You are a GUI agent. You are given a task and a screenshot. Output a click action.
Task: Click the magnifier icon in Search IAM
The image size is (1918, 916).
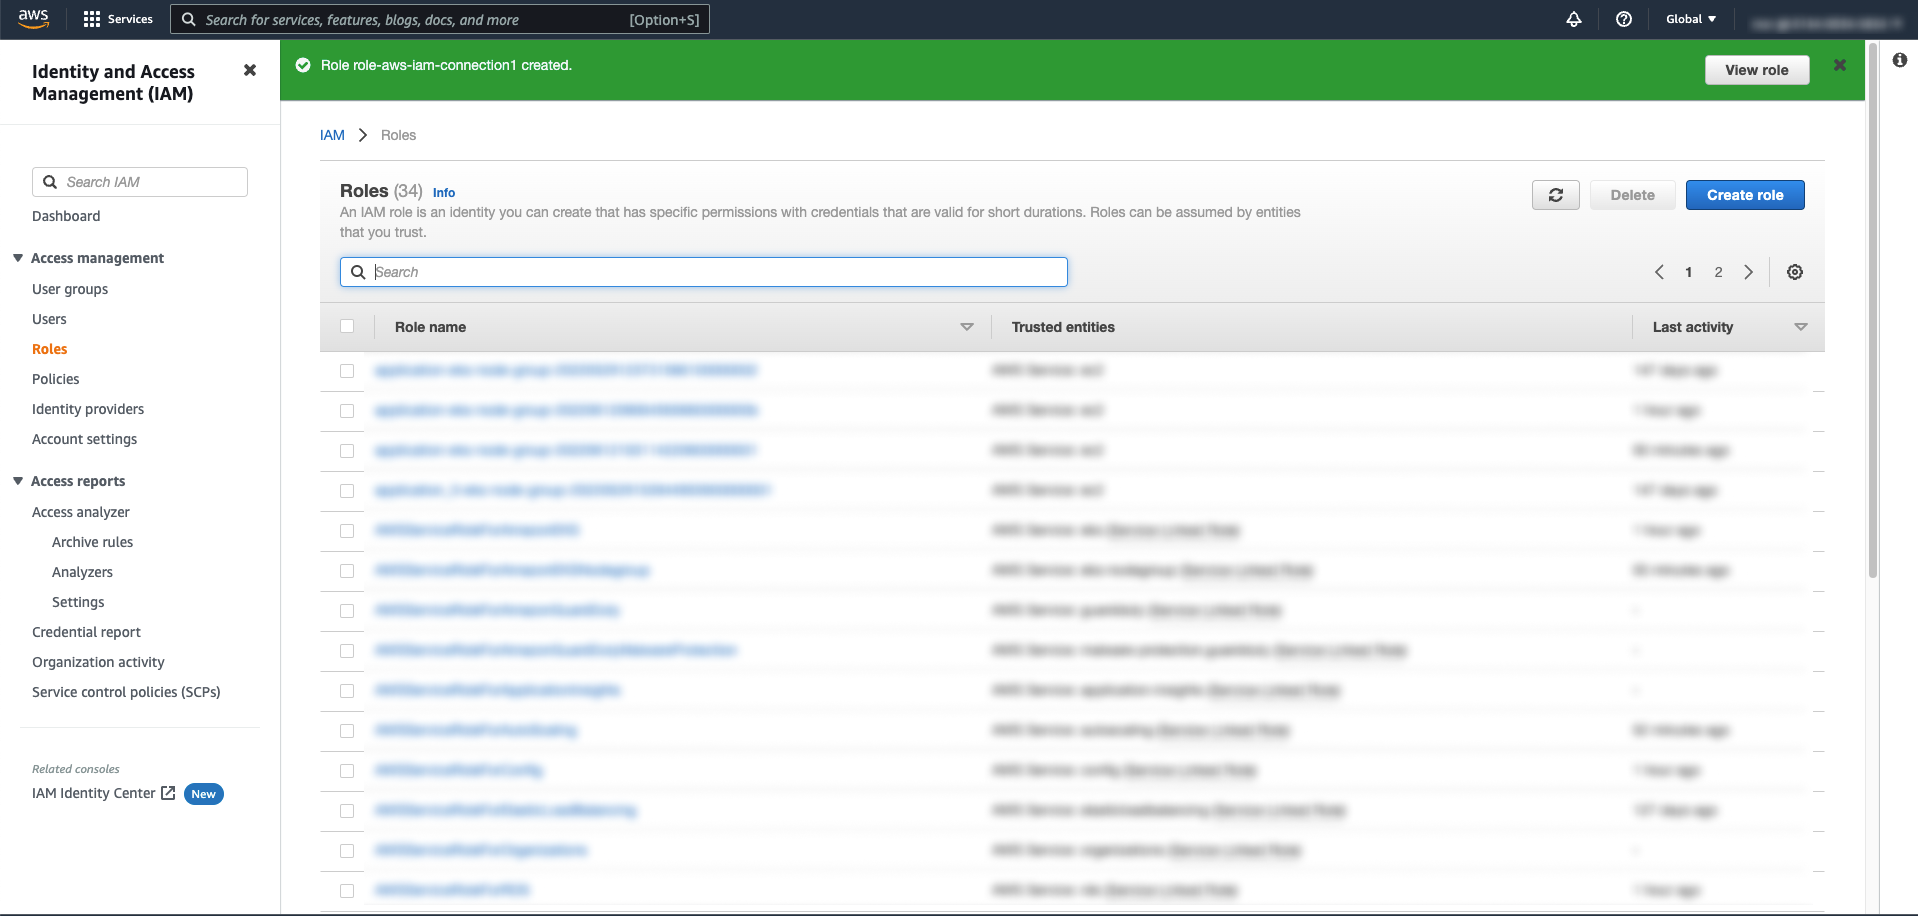50,182
